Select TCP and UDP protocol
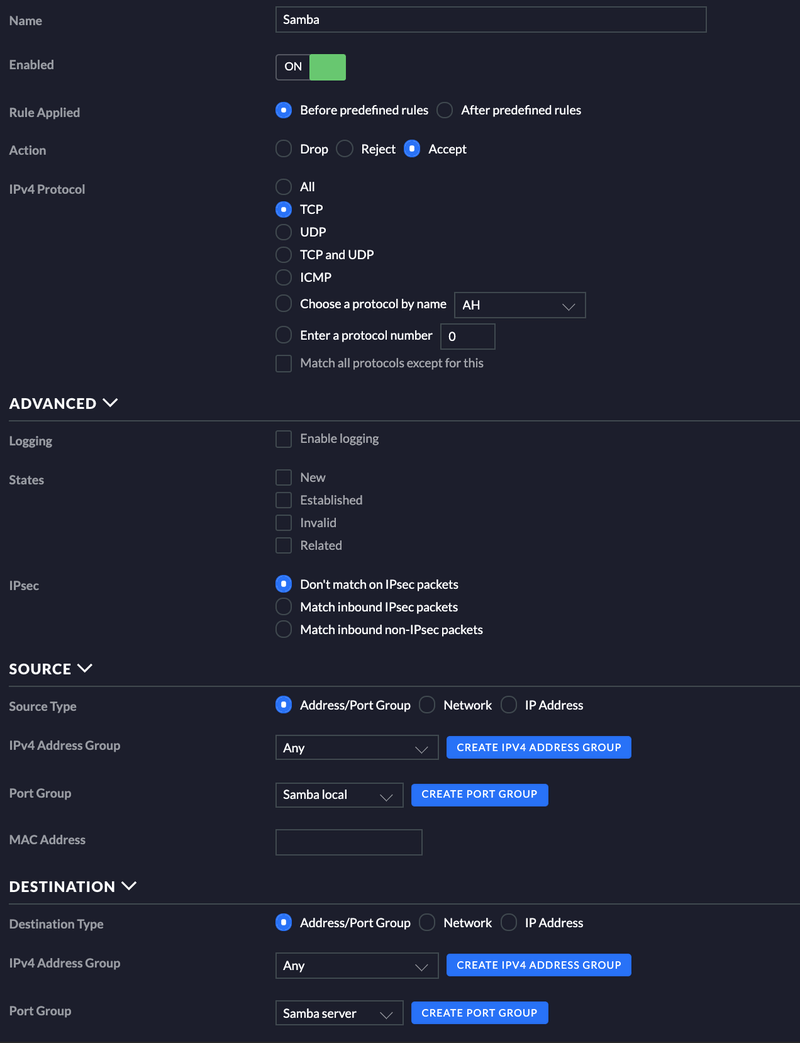Viewport: 800px width, 1043px height. pyautogui.click(x=284, y=255)
